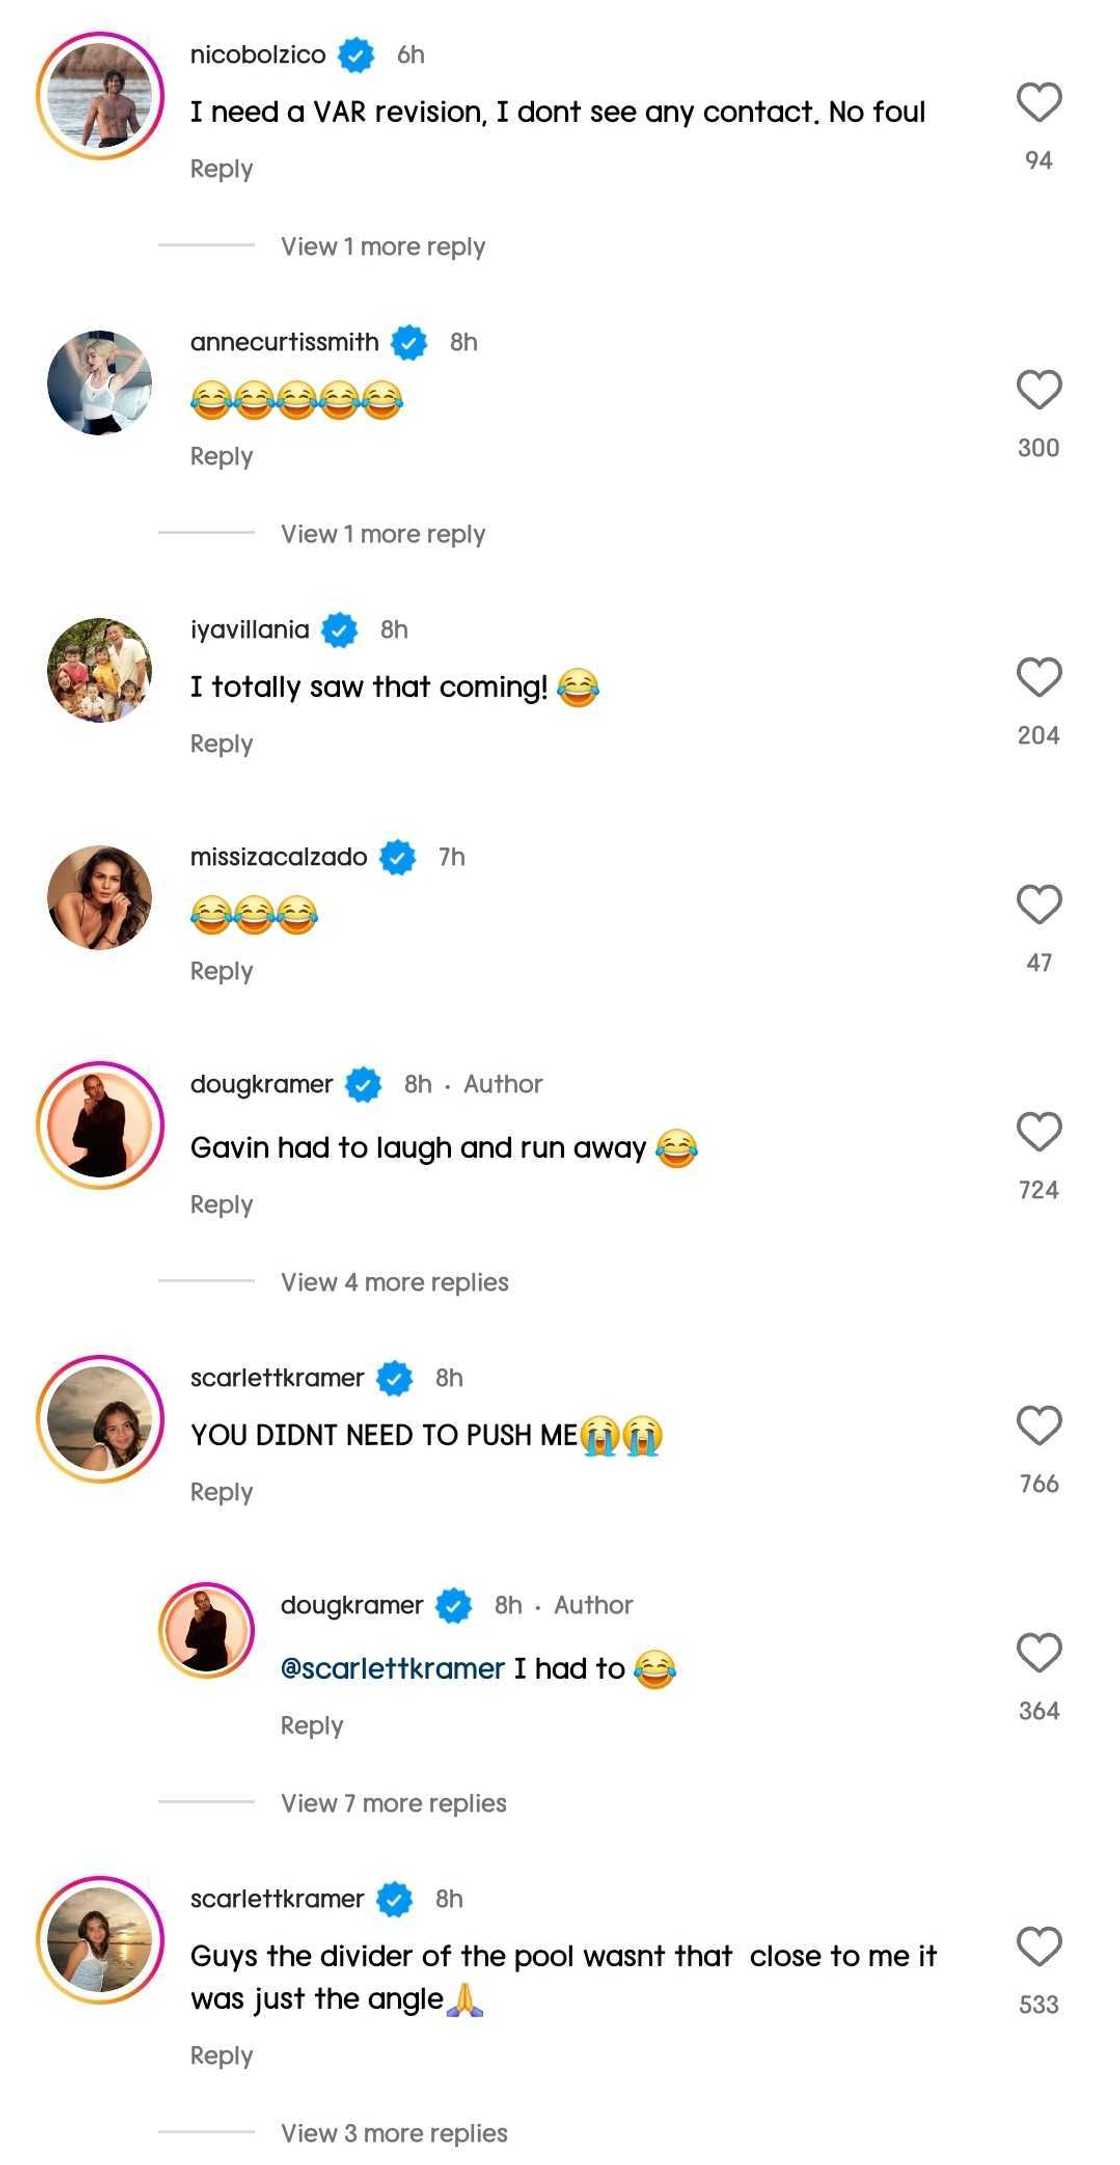Expand 'View 4 more replies' under dougkramer
The width and height of the screenshot is (1120, 2165).
[394, 1283]
